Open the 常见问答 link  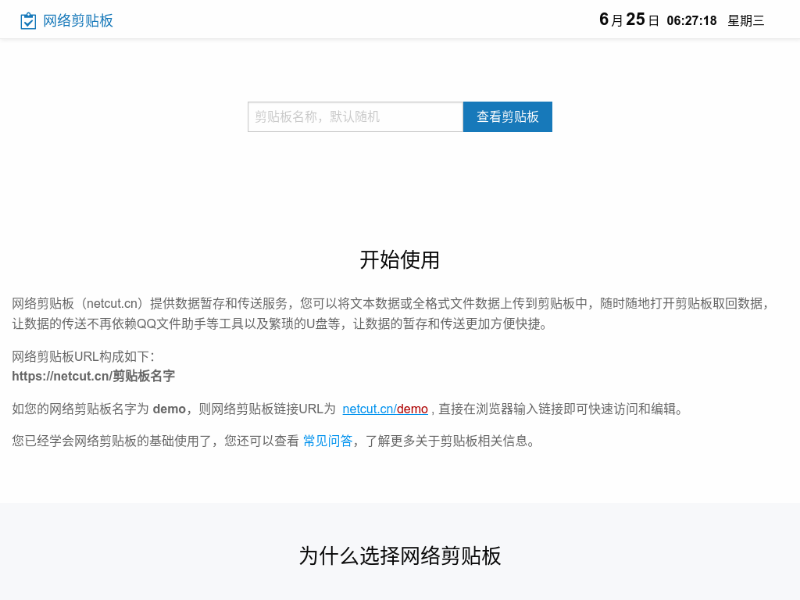[327, 441]
